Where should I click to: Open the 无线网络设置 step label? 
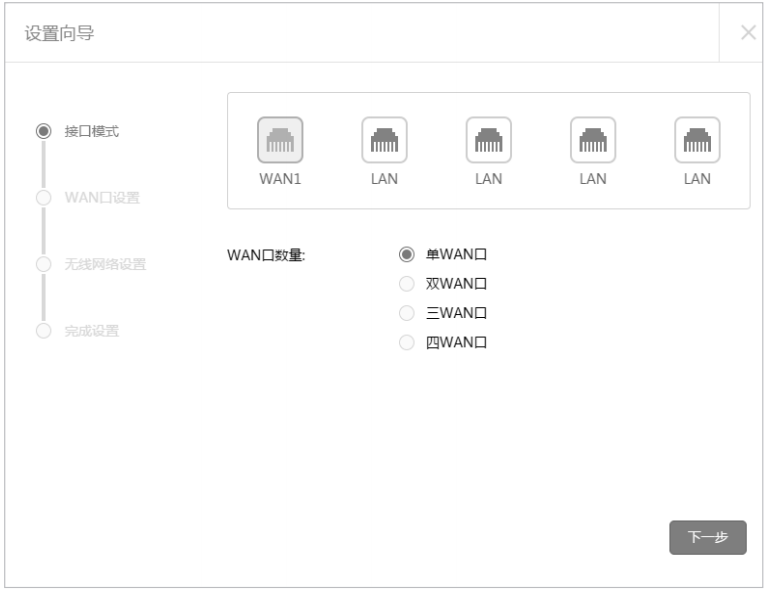point(105,264)
